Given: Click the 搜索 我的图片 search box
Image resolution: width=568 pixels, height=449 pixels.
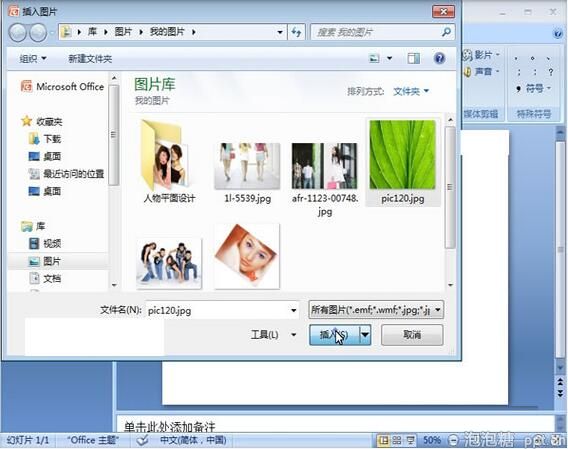Looking at the screenshot, I should pos(375,32).
